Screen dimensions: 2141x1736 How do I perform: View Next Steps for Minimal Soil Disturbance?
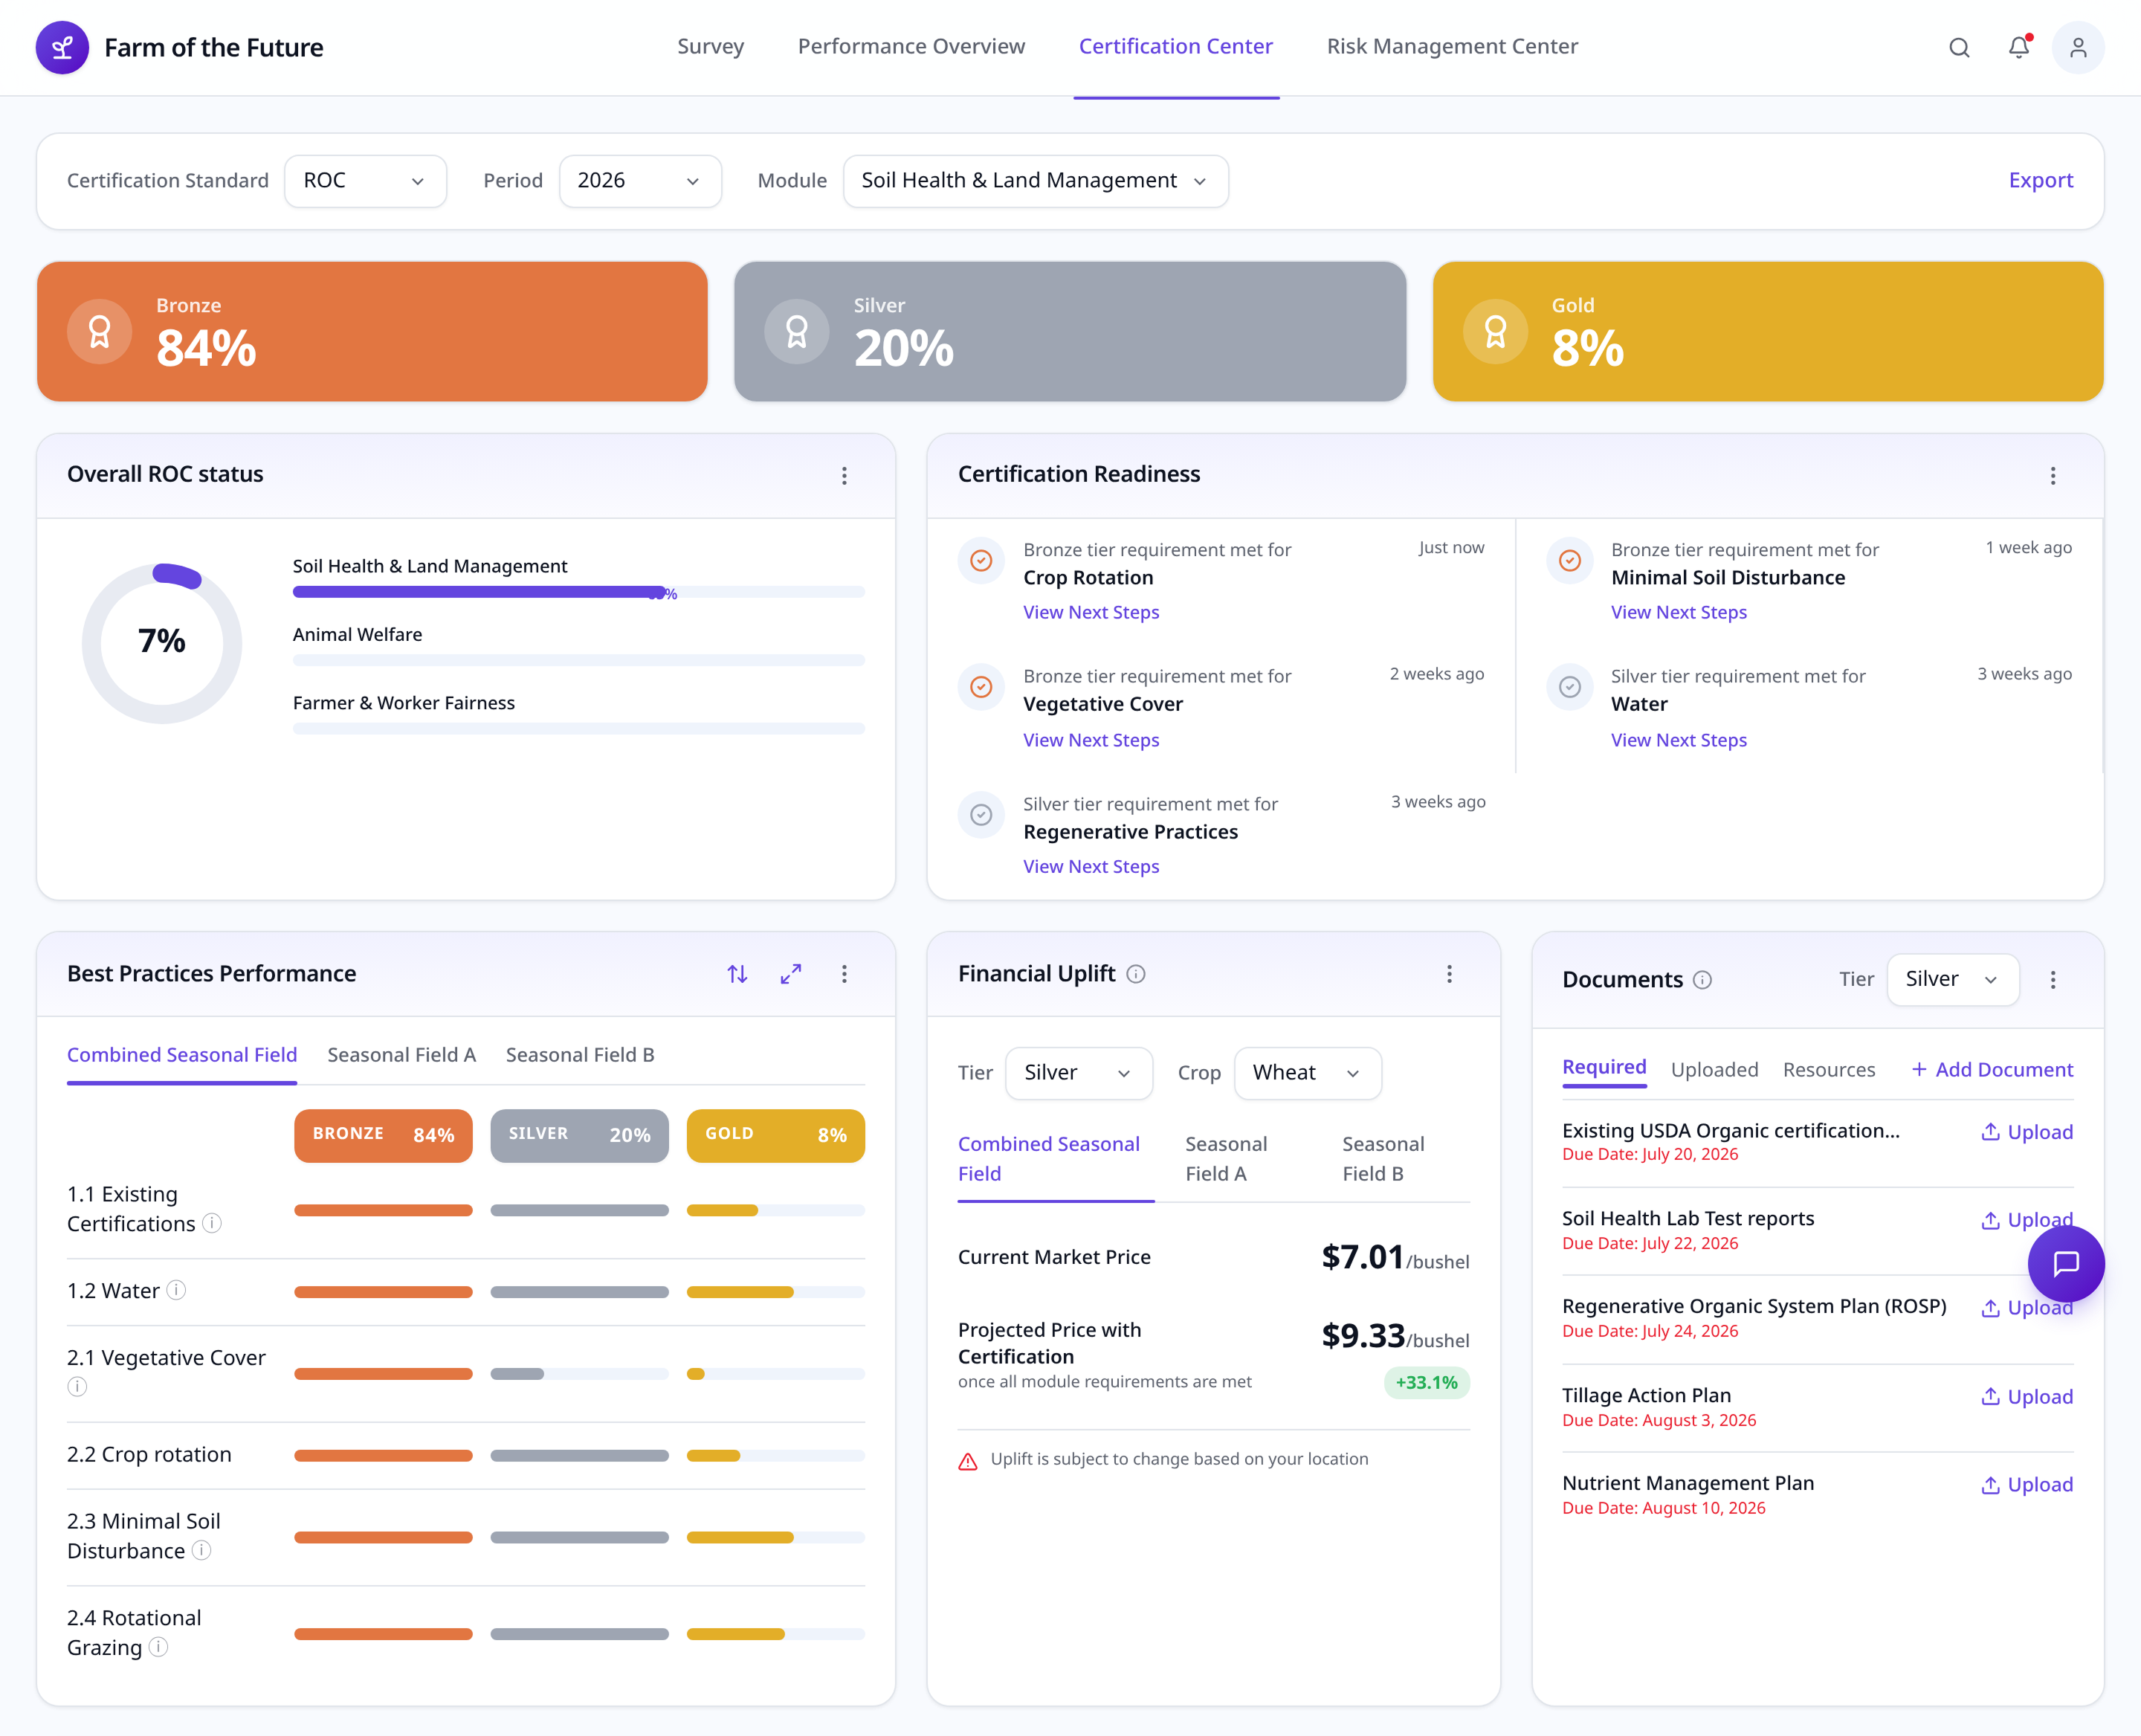(1679, 612)
